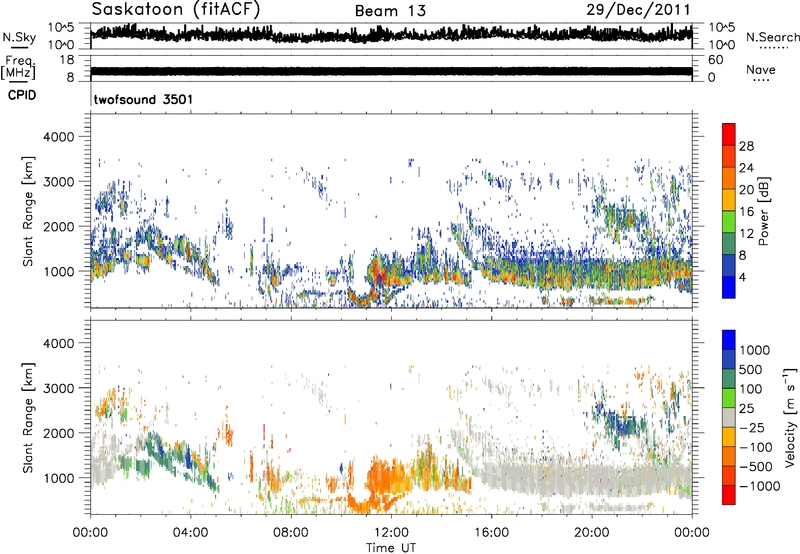Click the '16:00' time tick label

pos(491,533)
